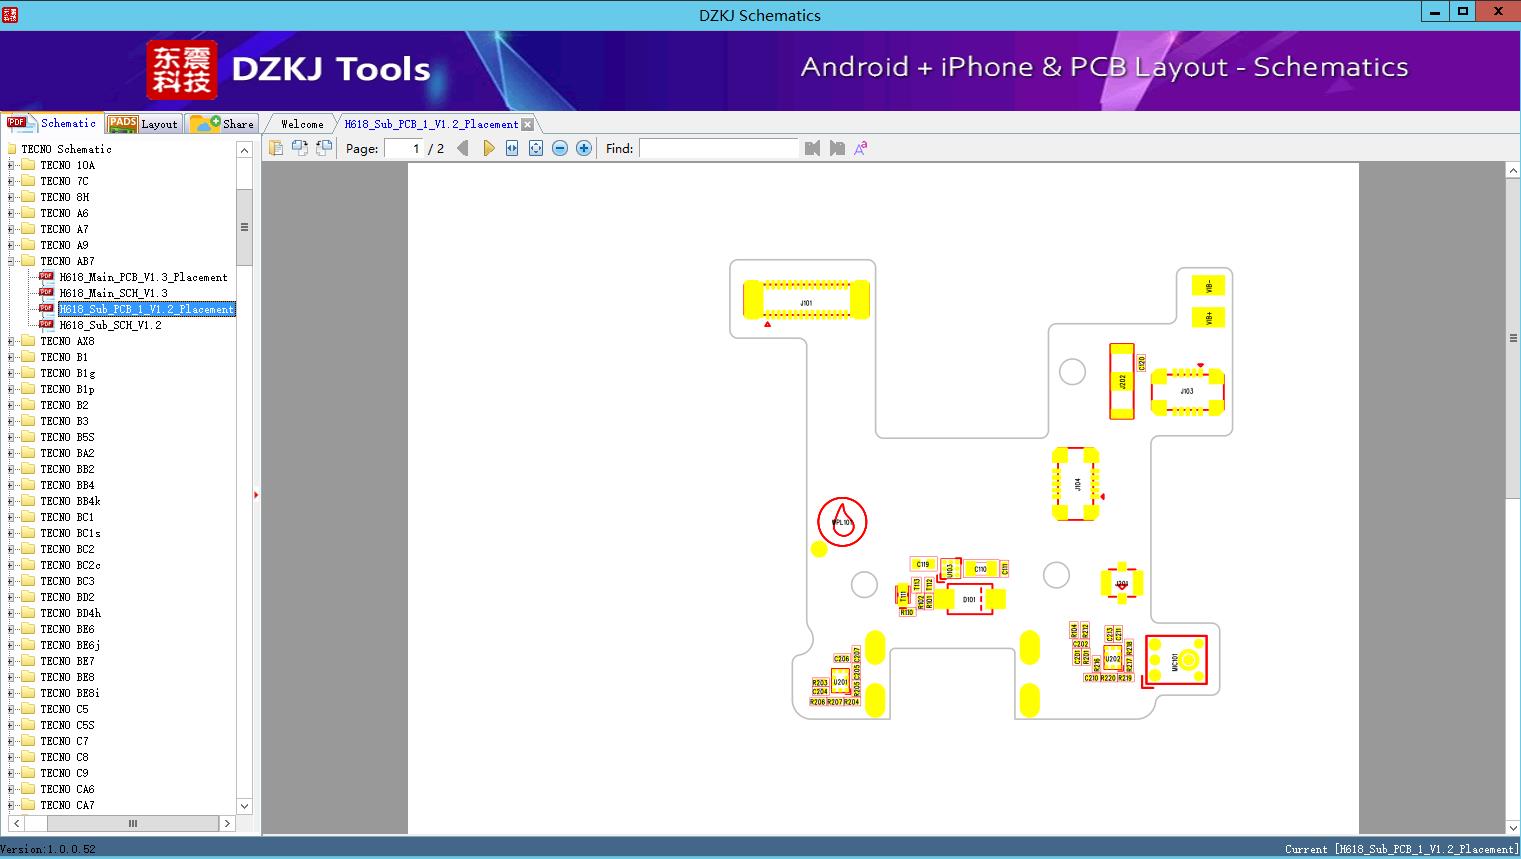Select the TECNO BC1s folder

[x=70, y=533]
